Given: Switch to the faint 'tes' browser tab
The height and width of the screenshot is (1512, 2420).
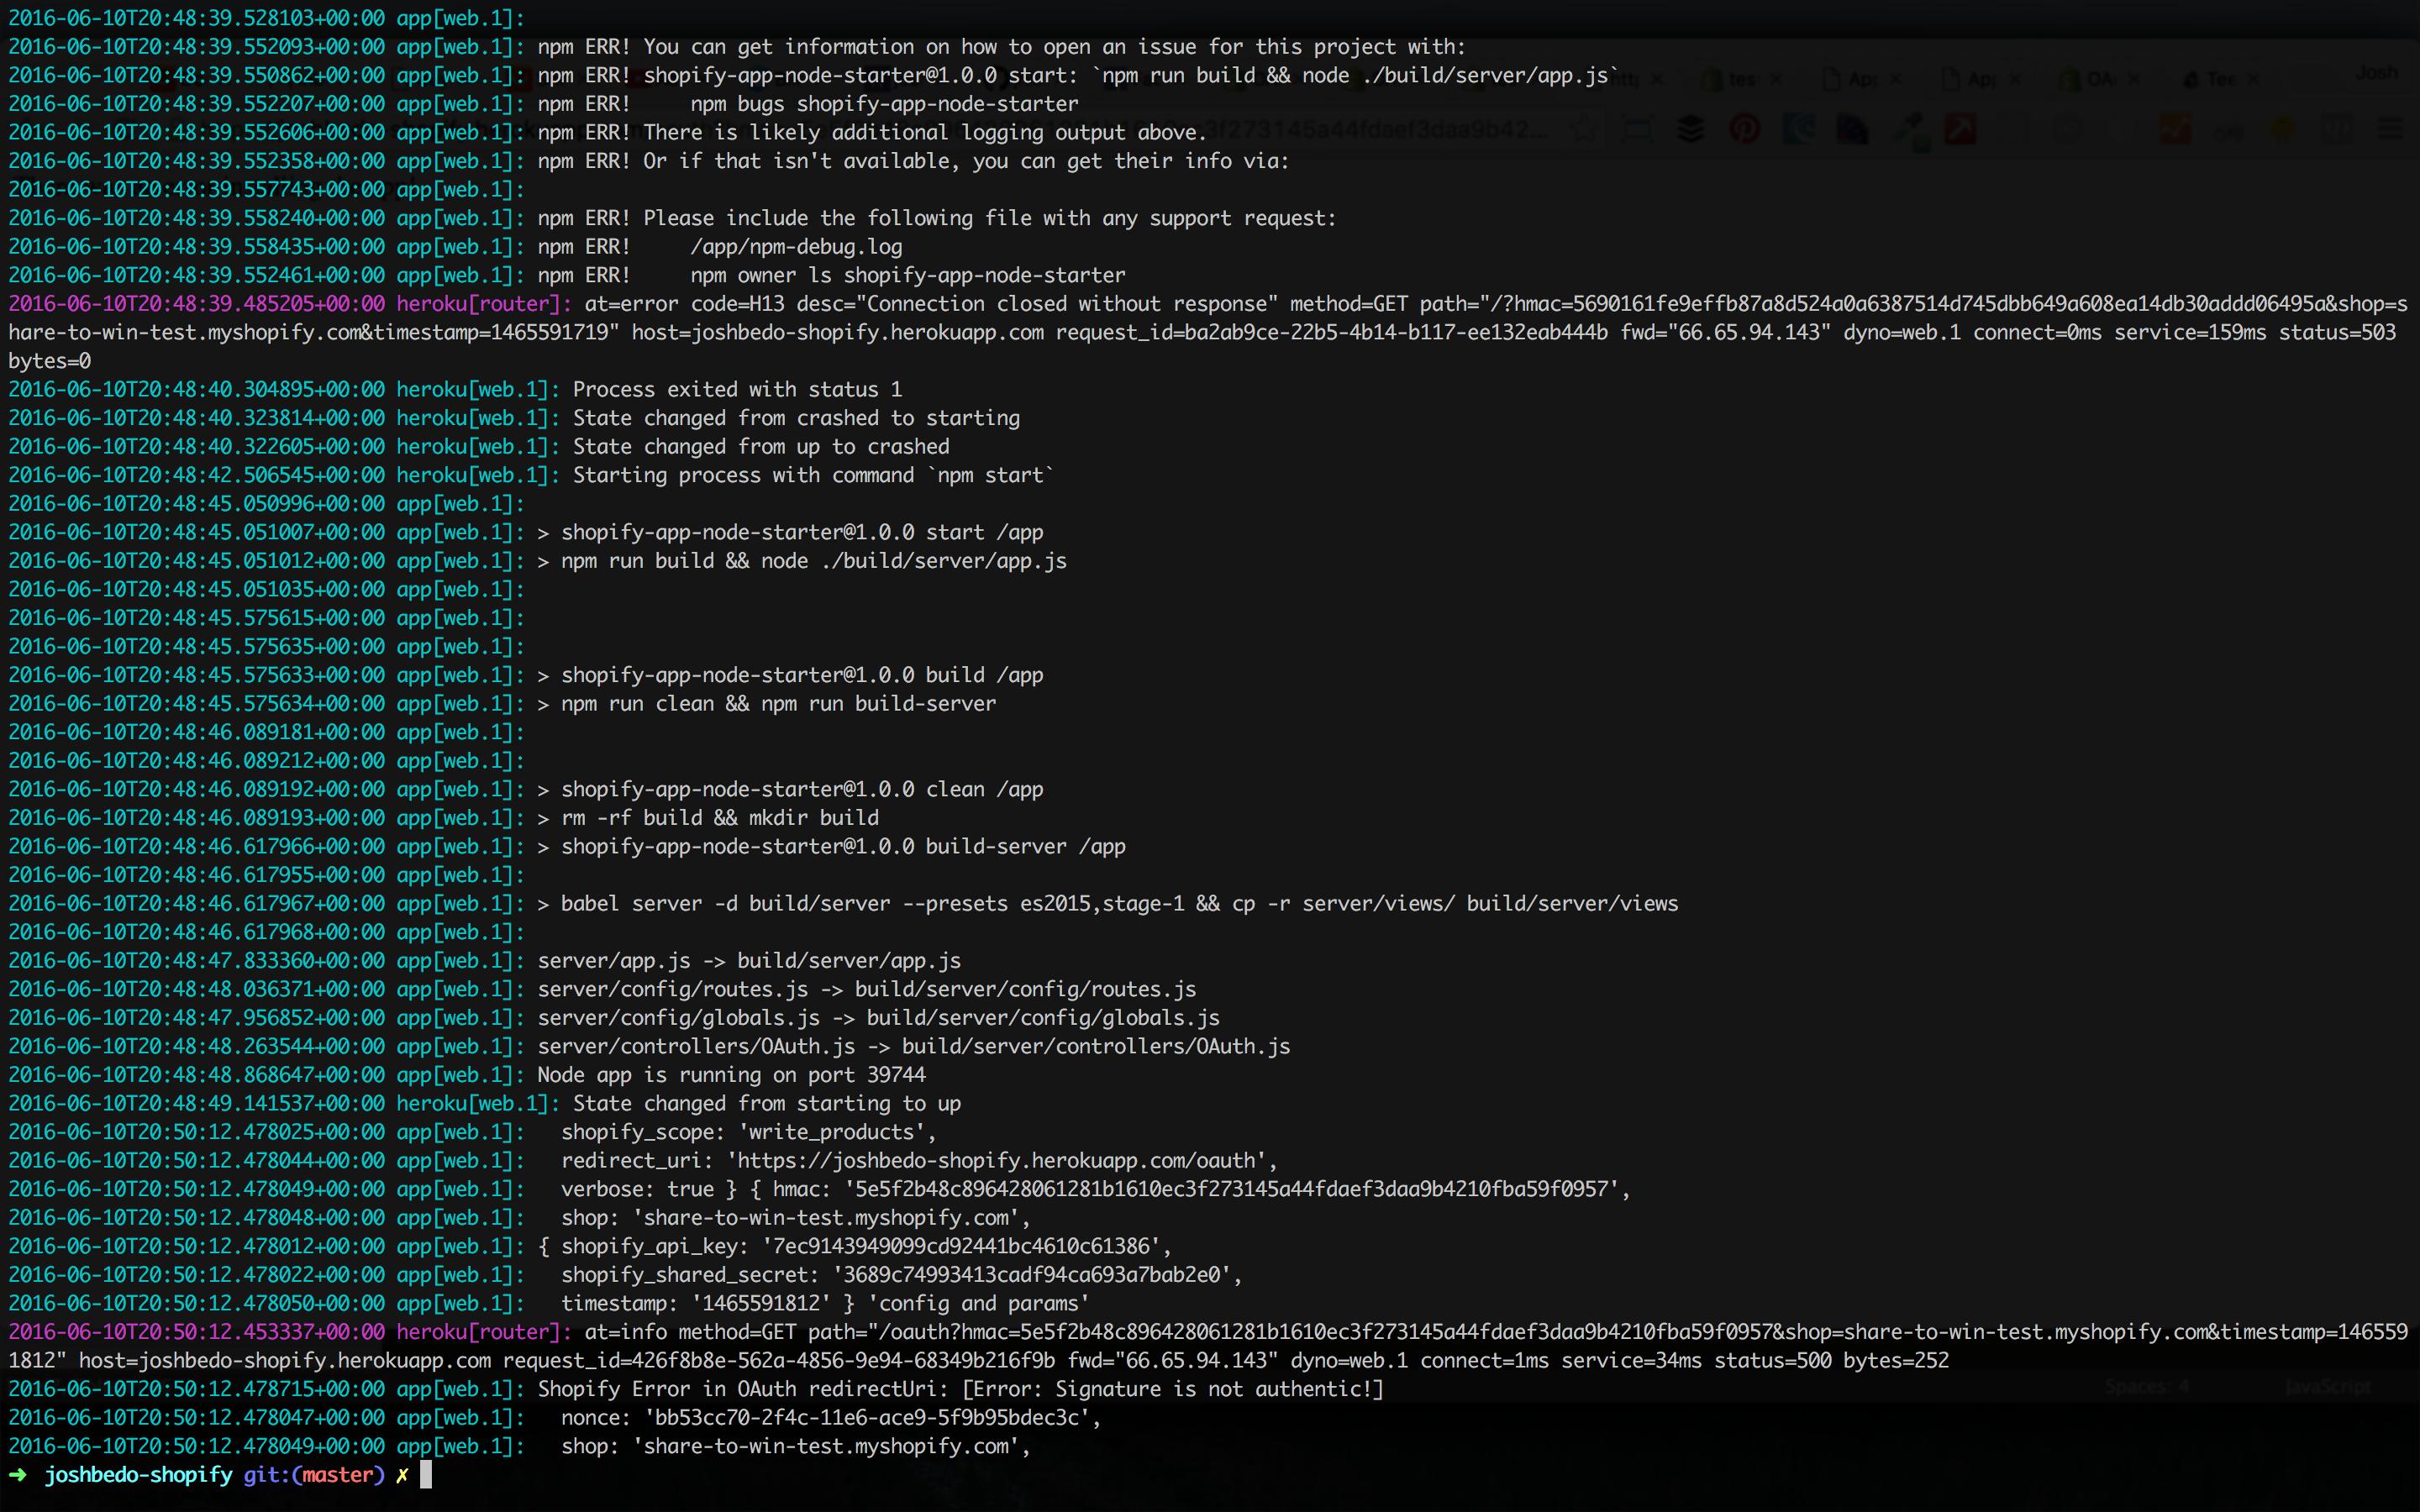Looking at the screenshot, I should (x=1740, y=79).
